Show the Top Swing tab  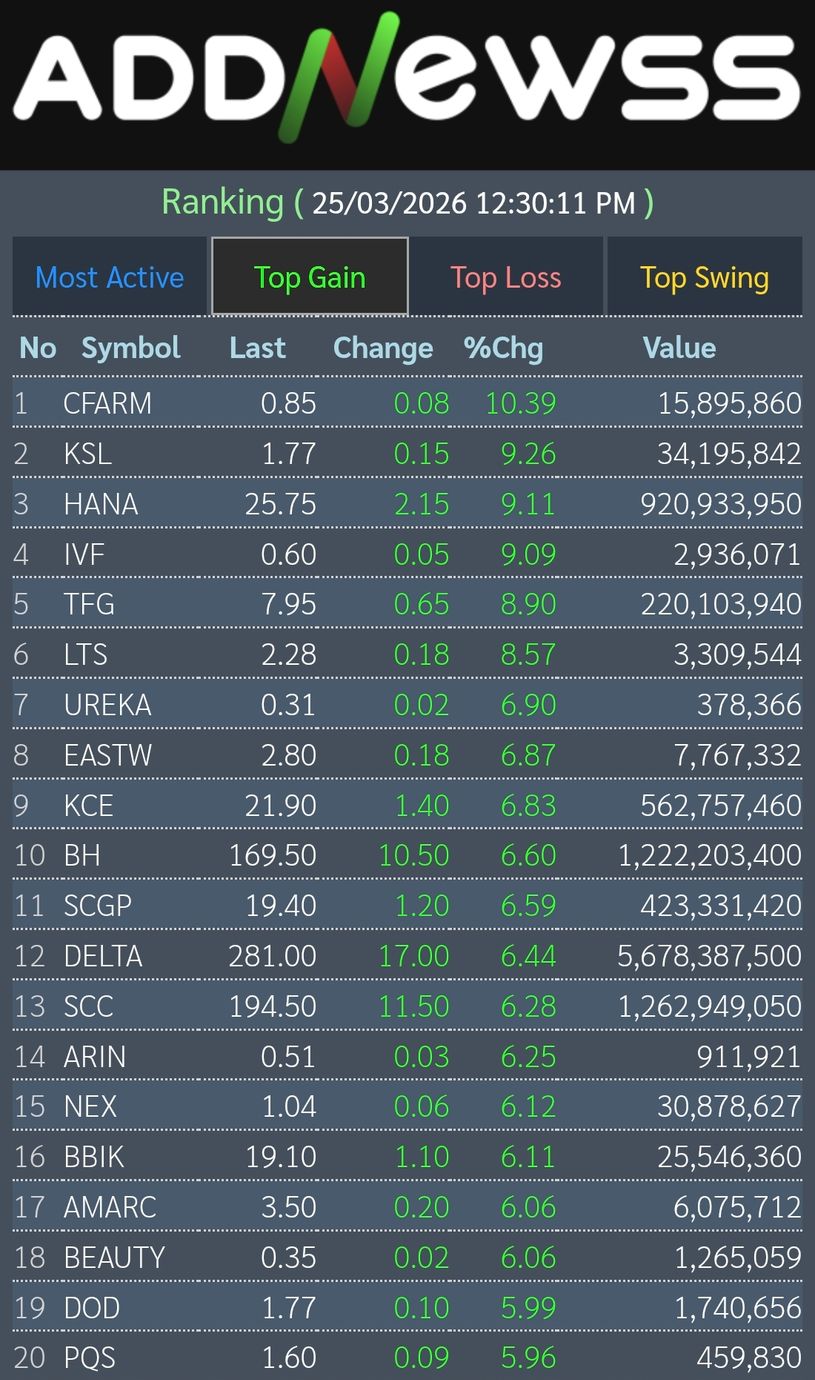pyautogui.click(x=704, y=277)
